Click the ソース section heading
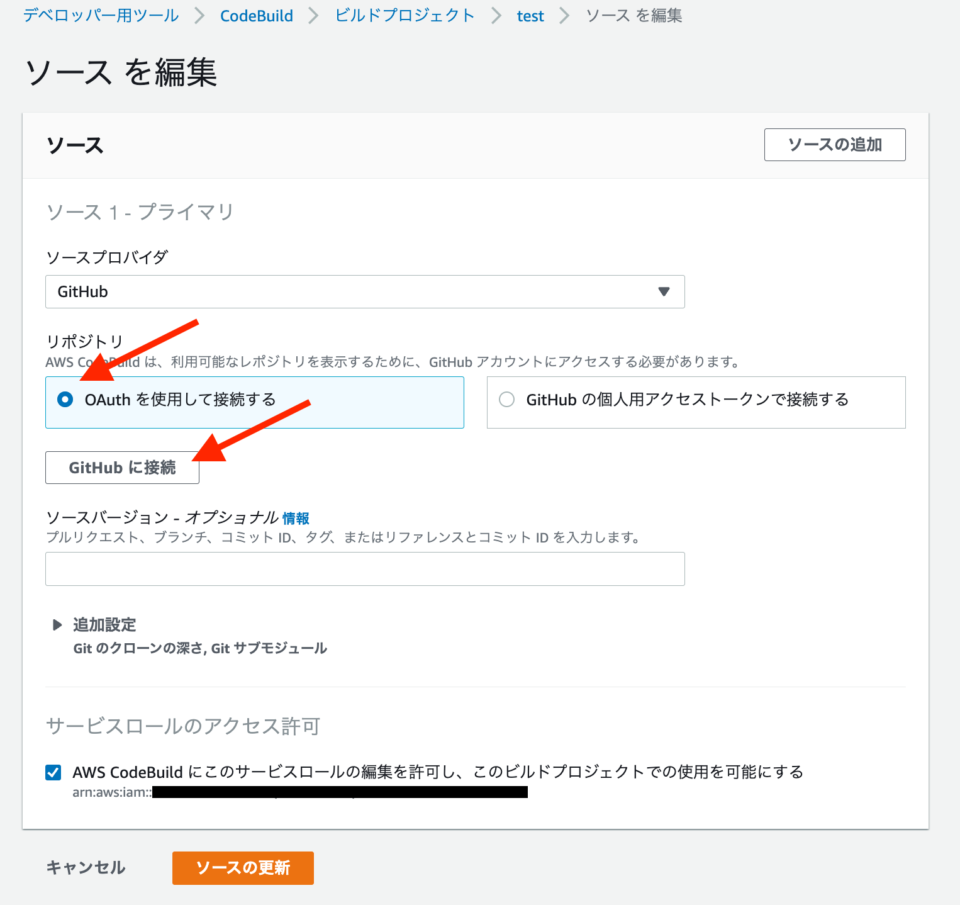 [73, 144]
